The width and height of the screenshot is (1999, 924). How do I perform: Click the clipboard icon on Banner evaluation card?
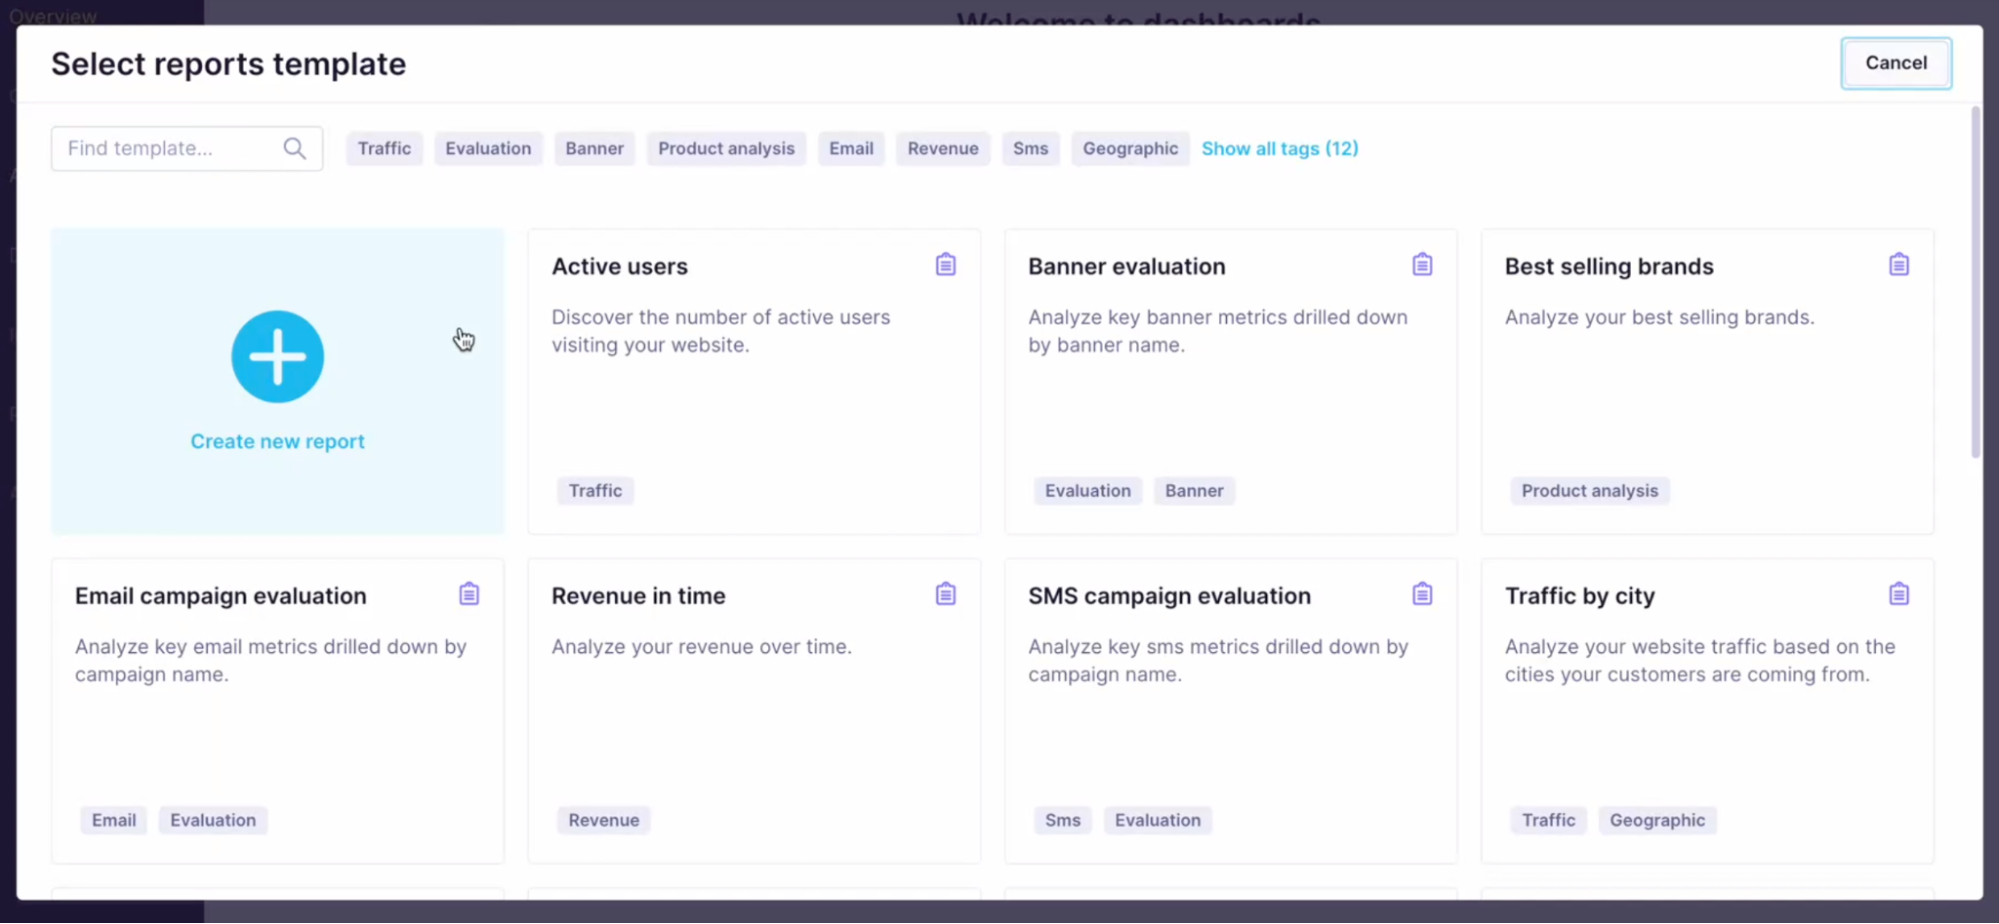coord(1422,265)
